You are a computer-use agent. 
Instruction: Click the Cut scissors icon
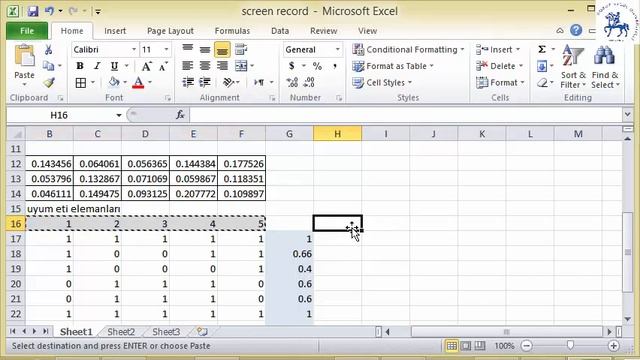(x=49, y=50)
